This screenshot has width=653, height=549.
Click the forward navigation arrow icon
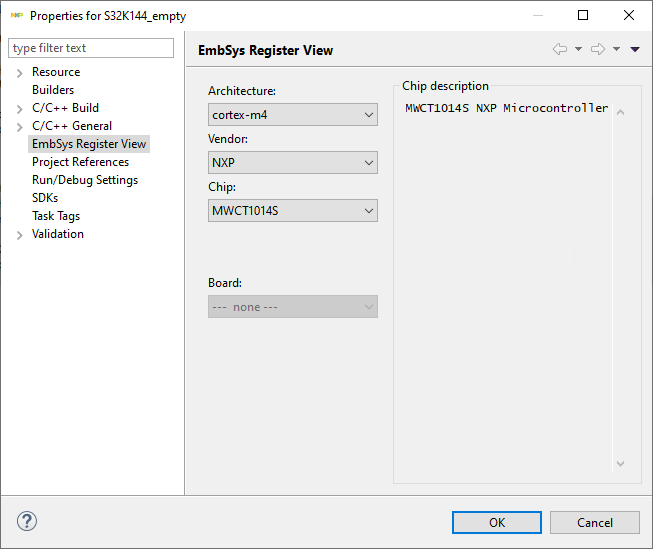[x=598, y=49]
